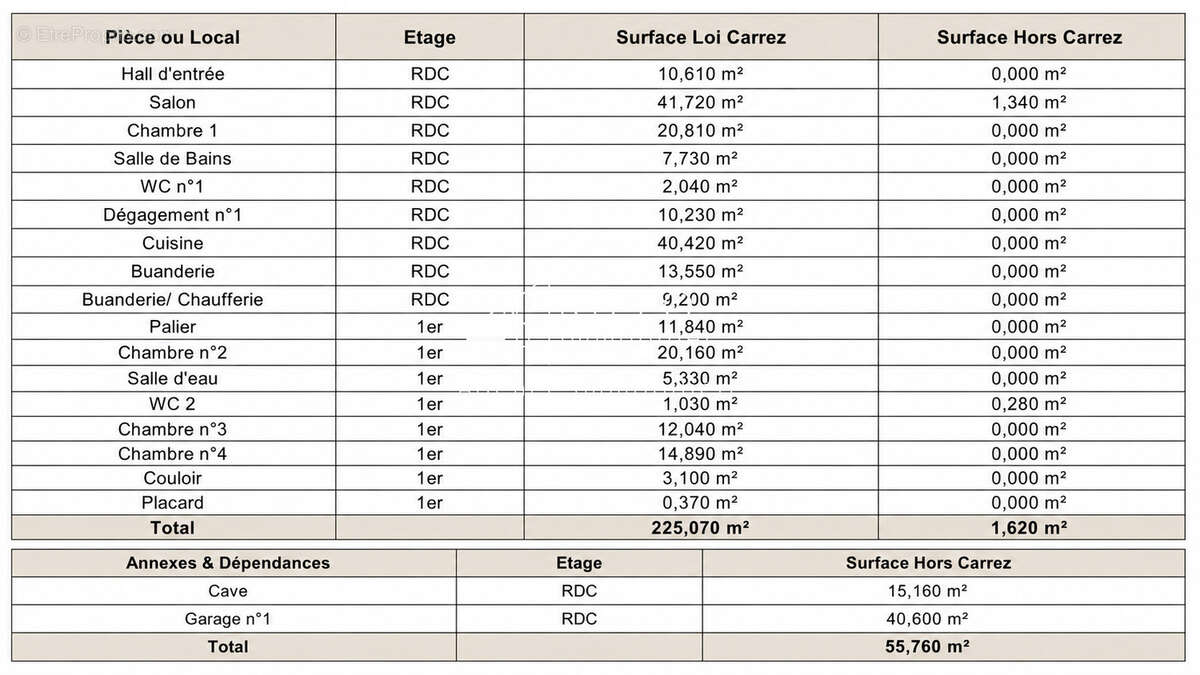Click the Salon Loi Carrez value 41,720 m²
The height and width of the screenshot is (675, 1200).
click(x=701, y=102)
